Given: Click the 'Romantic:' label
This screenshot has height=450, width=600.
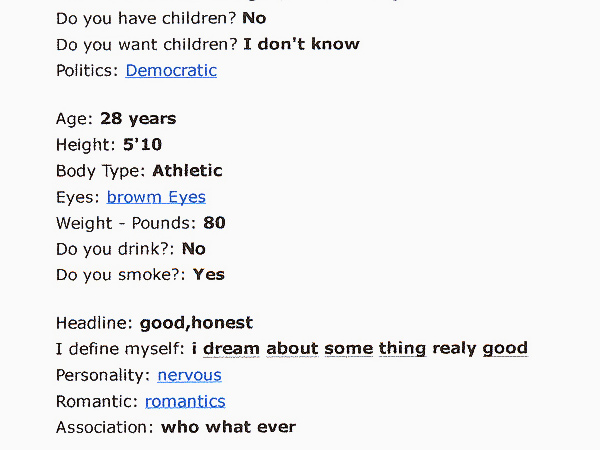Looking at the screenshot, I should click(x=98, y=401).
